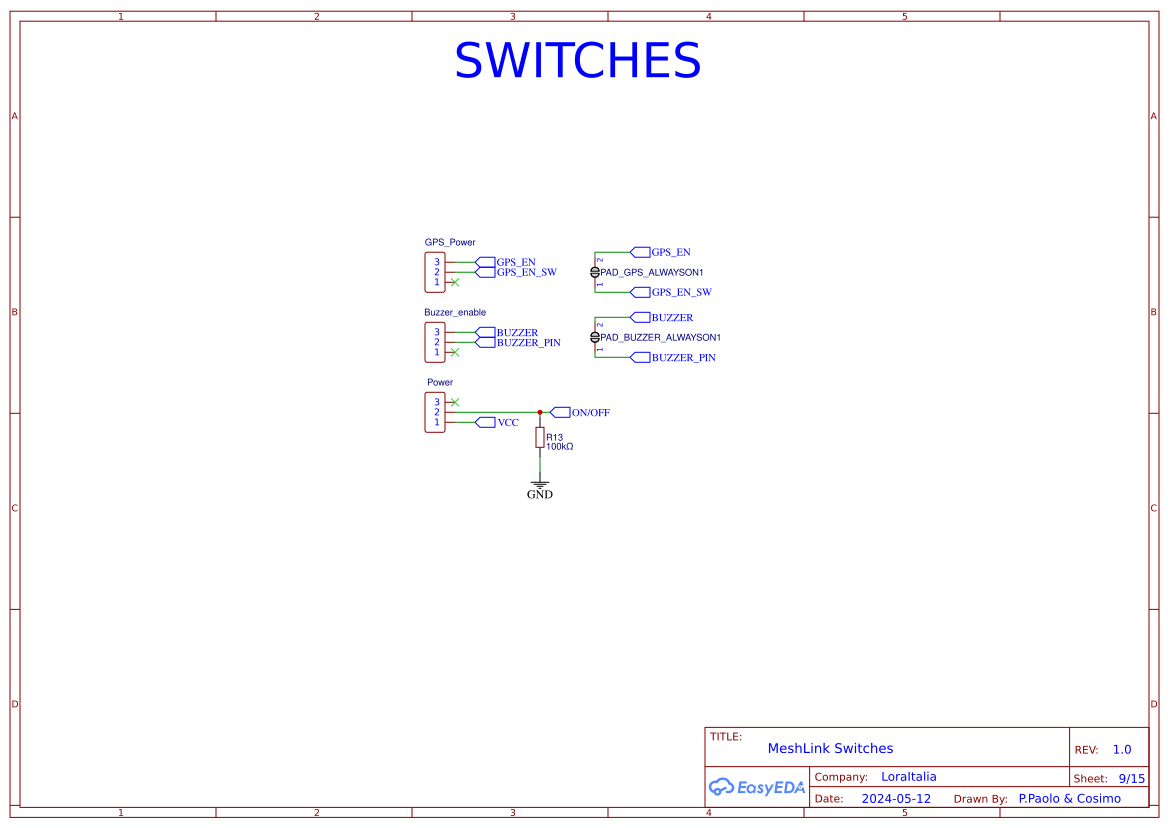Select the ON/OFF net label arrow
Image resolution: width=1169 pixels, height=828 pixels.
coord(561,412)
